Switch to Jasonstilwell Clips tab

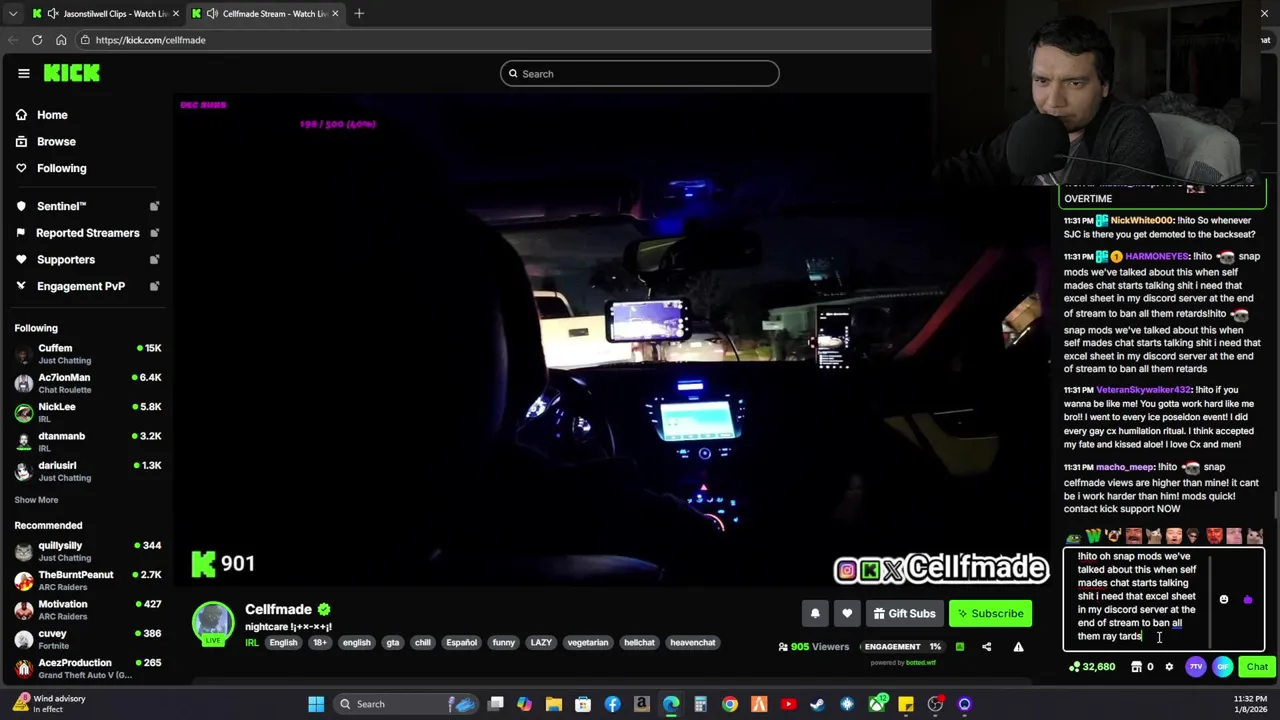105,13
